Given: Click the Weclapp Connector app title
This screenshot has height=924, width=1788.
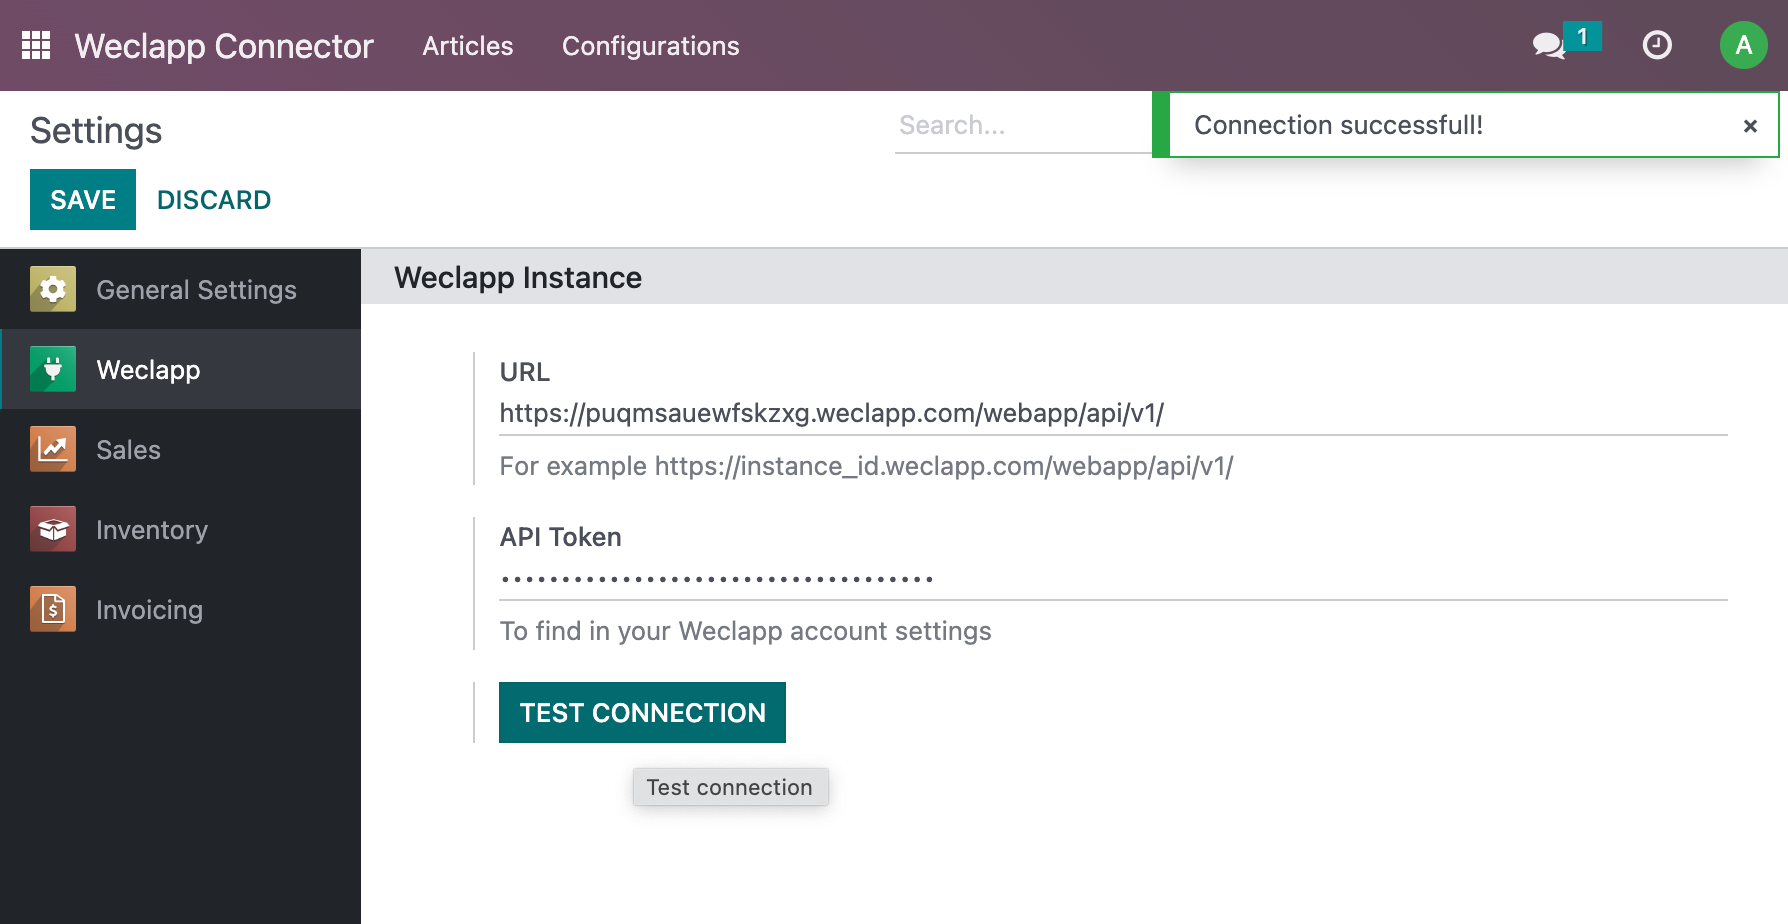Looking at the screenshot, I should tap(224, 46).
